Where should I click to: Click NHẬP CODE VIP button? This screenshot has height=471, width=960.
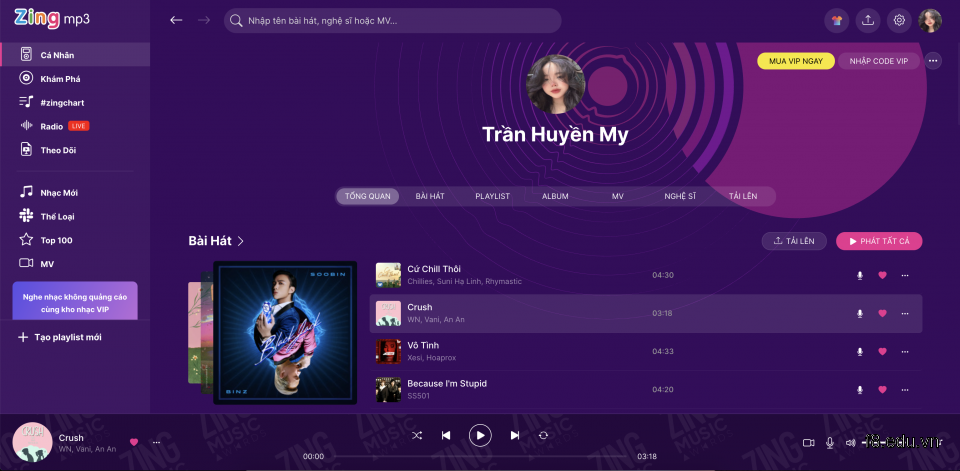click(879, 61)
